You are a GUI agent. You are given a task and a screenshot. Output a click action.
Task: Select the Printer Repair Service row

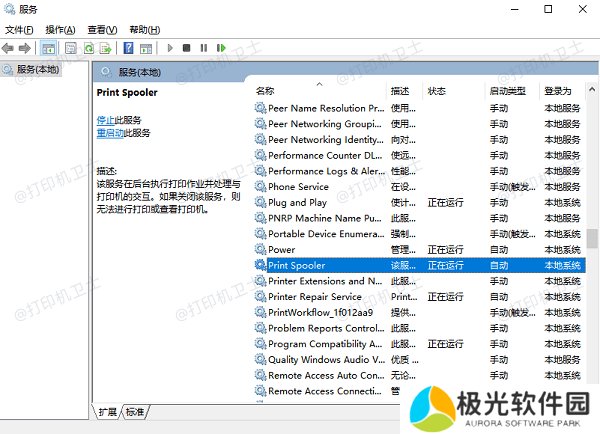coord(314,297)
